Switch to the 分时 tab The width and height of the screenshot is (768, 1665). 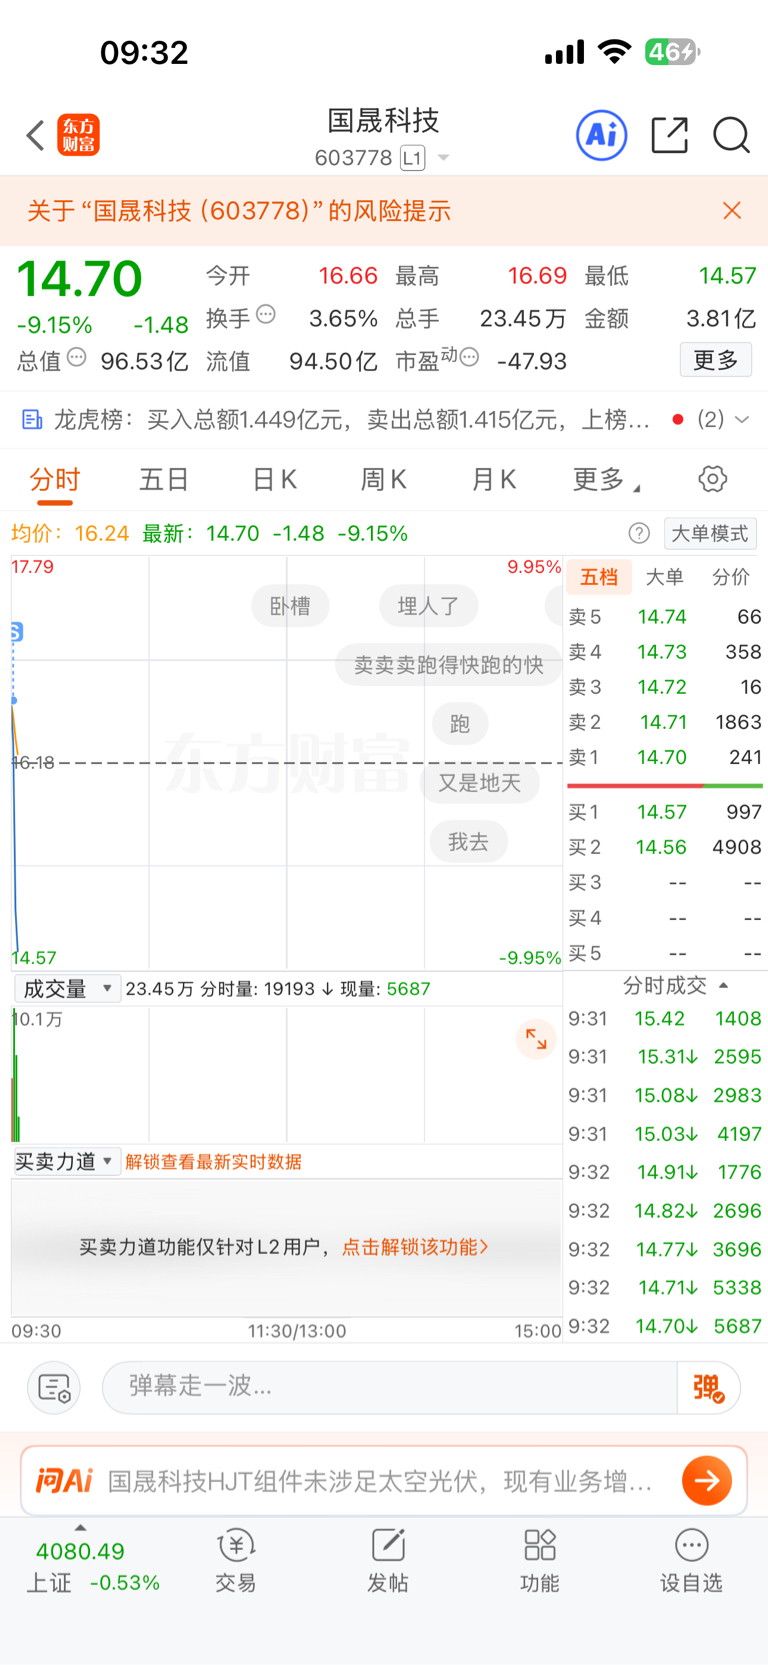point(55,480)
